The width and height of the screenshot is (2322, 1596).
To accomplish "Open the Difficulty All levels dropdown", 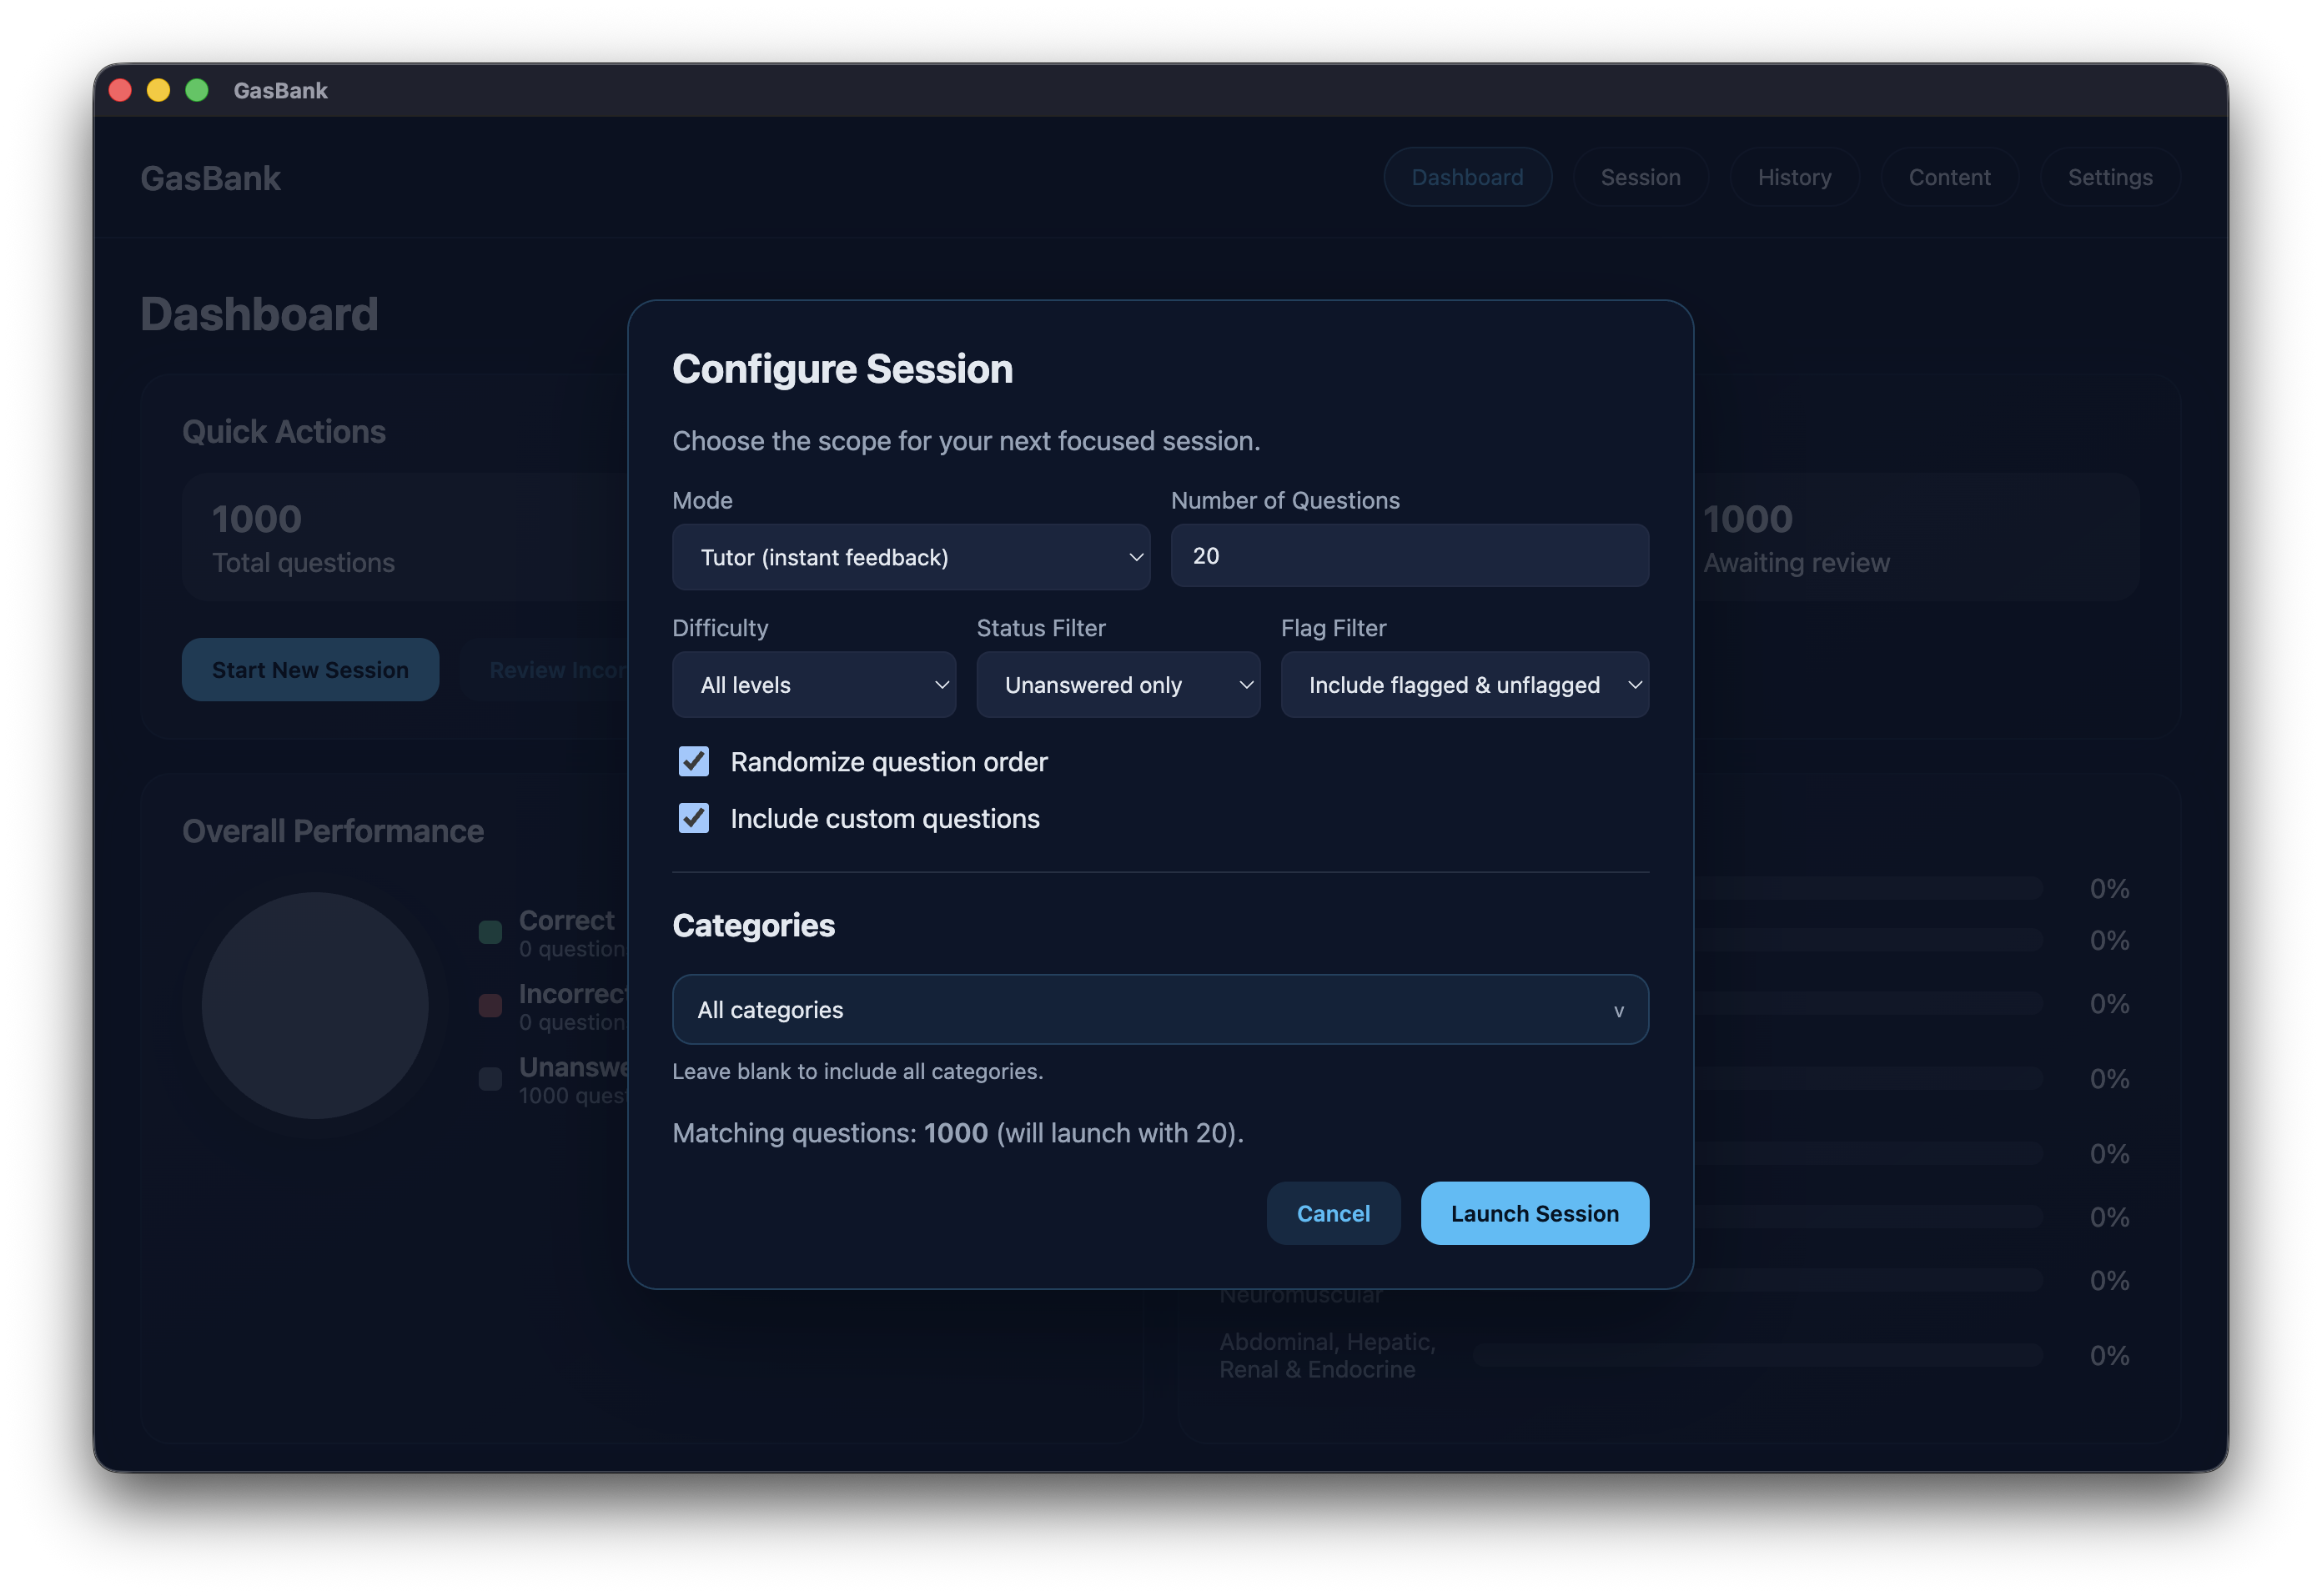I will pyautogui.click(x=814, y=685).
